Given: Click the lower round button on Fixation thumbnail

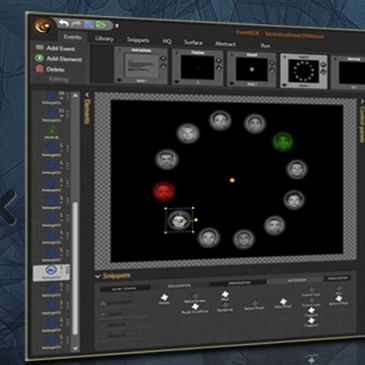Looking at the screenshot, I should tap(219, 68).
